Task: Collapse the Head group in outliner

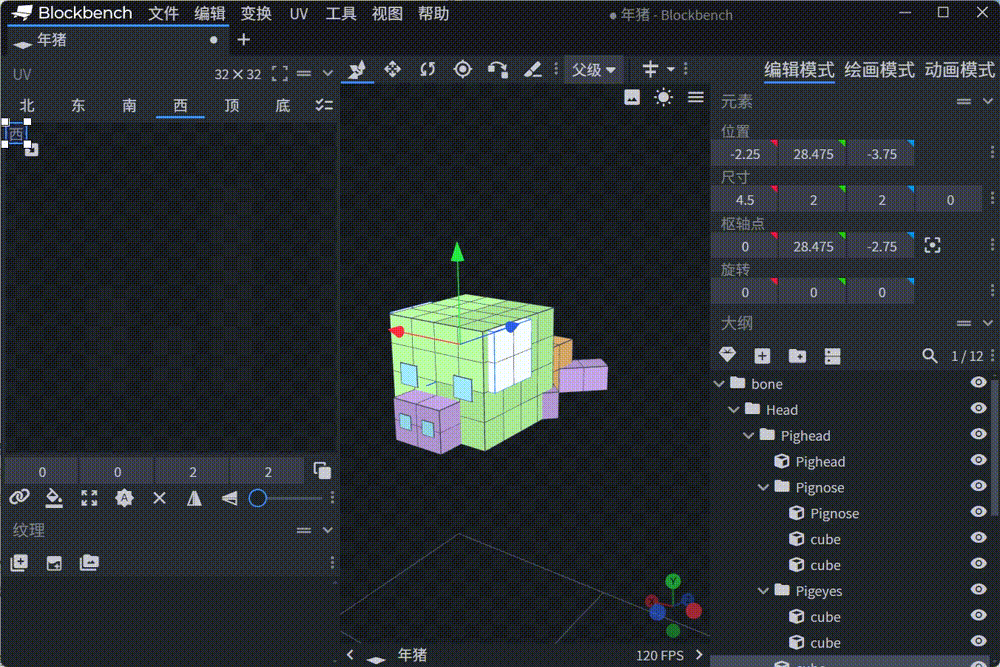Action: (733, 410)
